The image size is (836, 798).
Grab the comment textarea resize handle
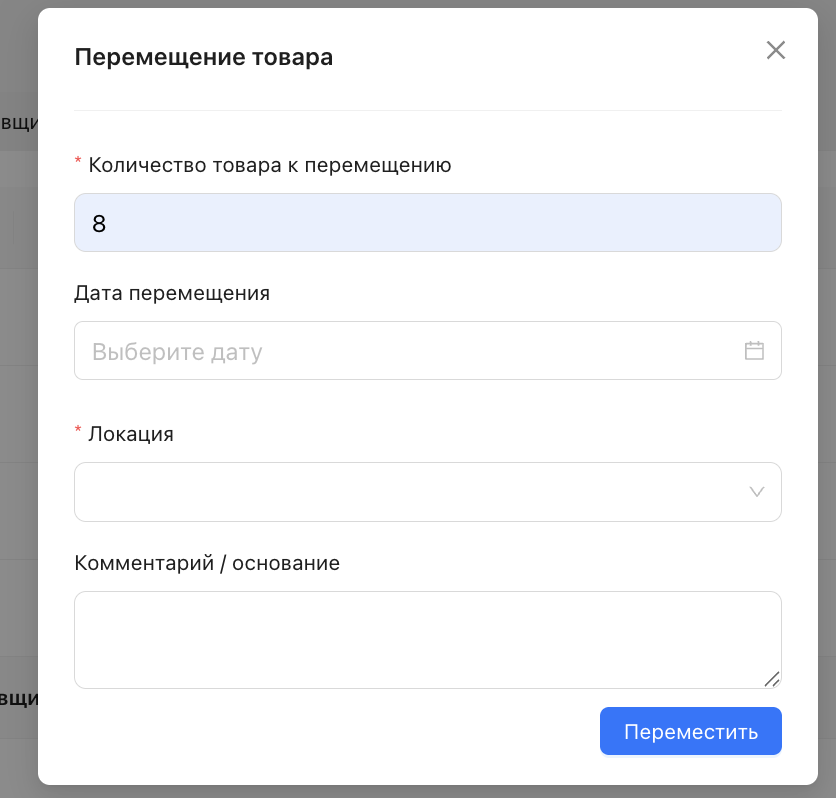pyautogui.click(x=771, y=679)
